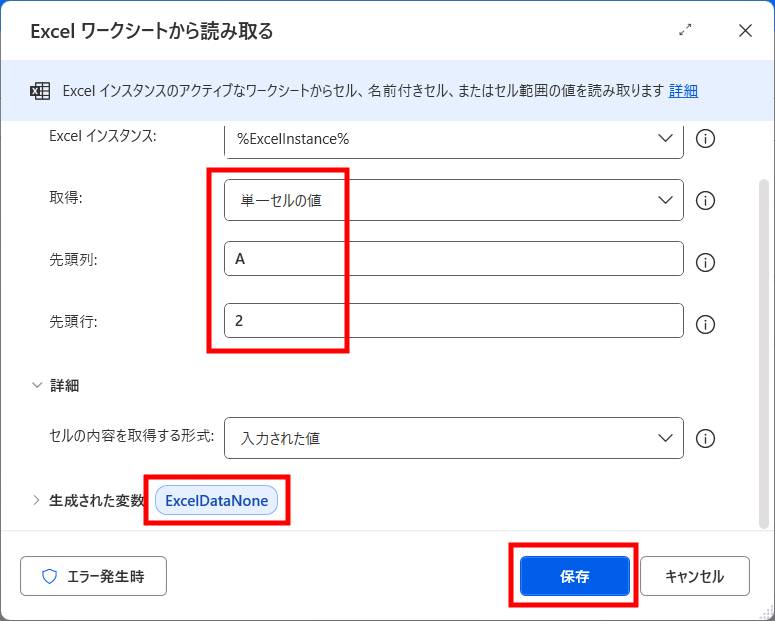Click the expand dialog arrows icon
775x621 pixels.
point(685,30)
